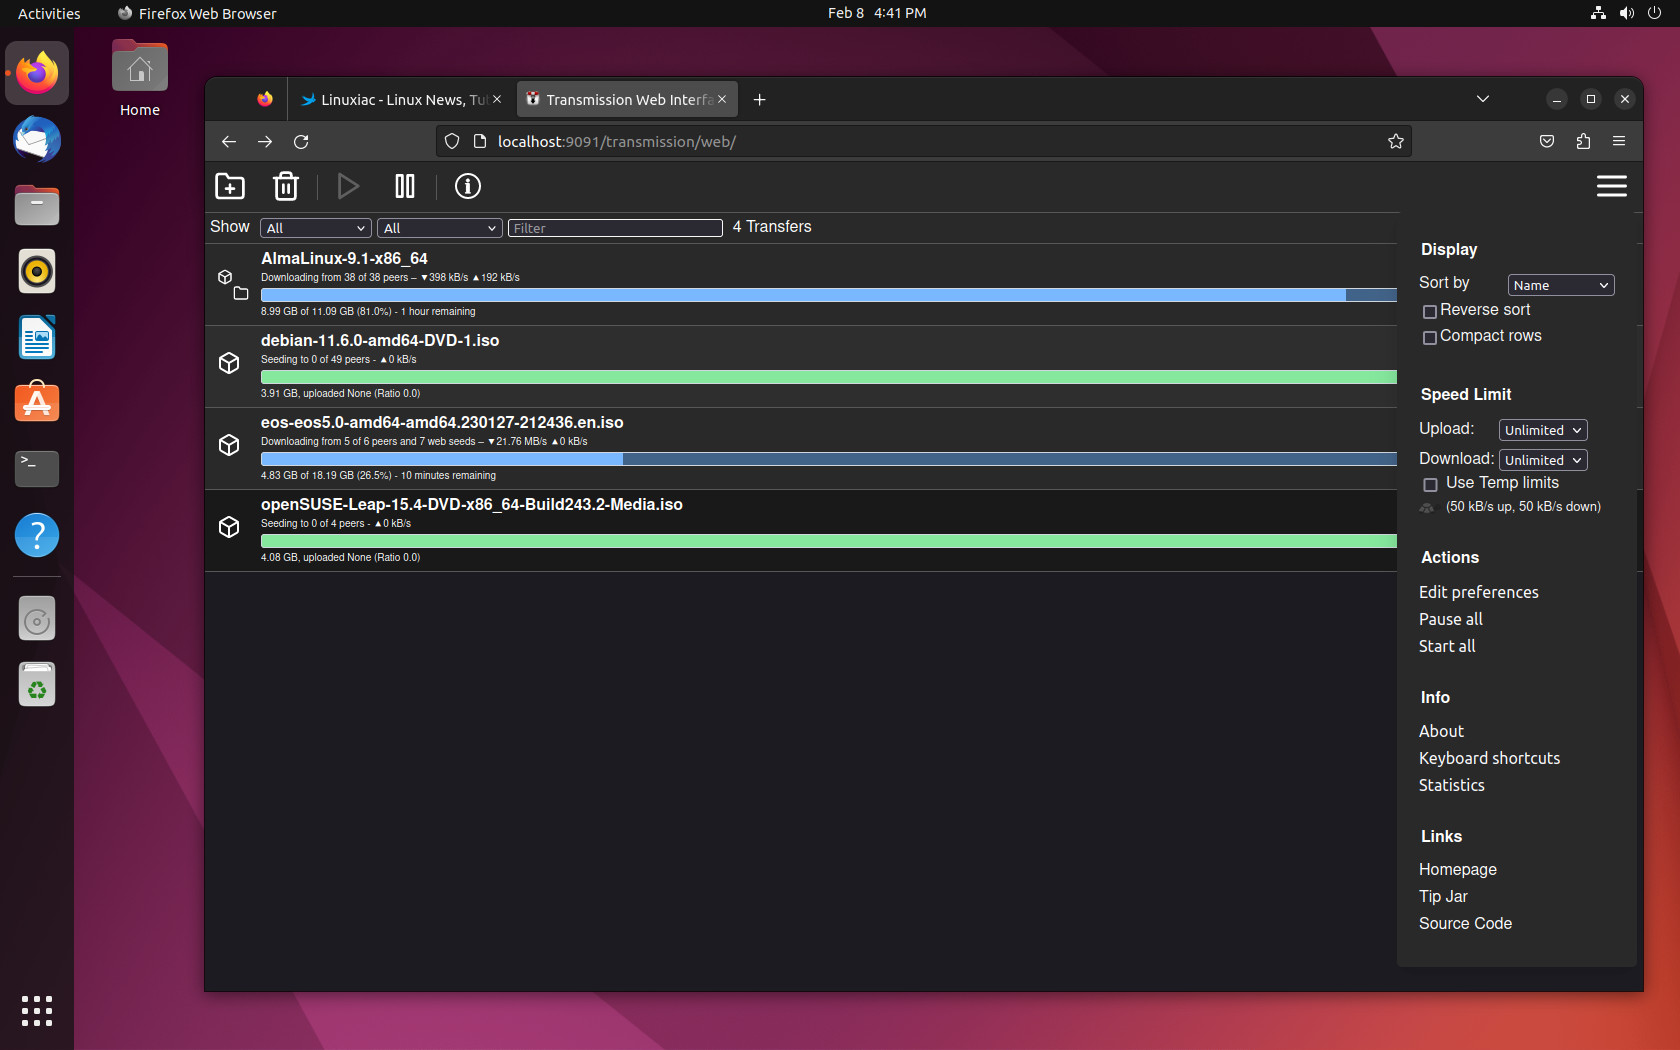Open About info
1680x1050 pixels.
coord(1441,731)
